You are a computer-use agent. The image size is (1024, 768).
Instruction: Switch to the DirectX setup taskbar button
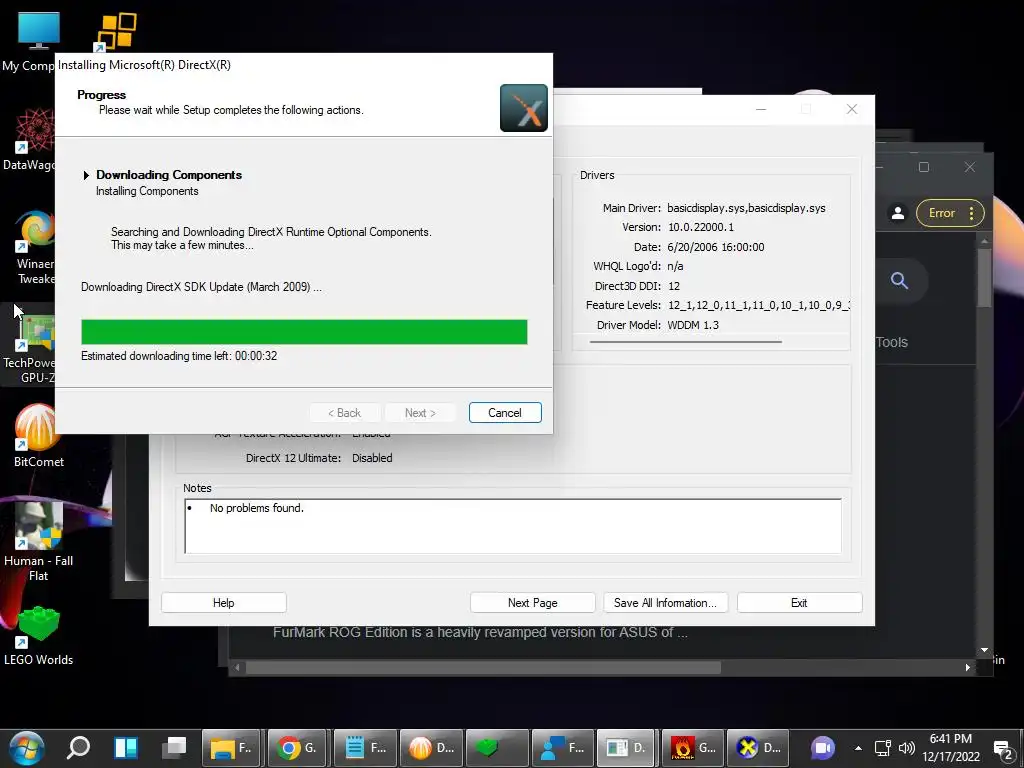(x=758, y=748)
